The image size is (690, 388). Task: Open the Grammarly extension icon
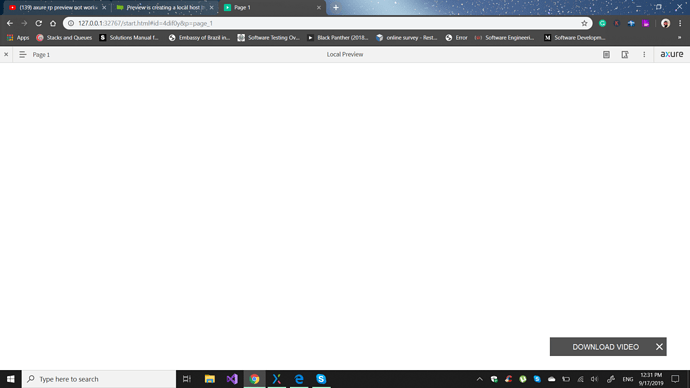[x=602, y=23]
